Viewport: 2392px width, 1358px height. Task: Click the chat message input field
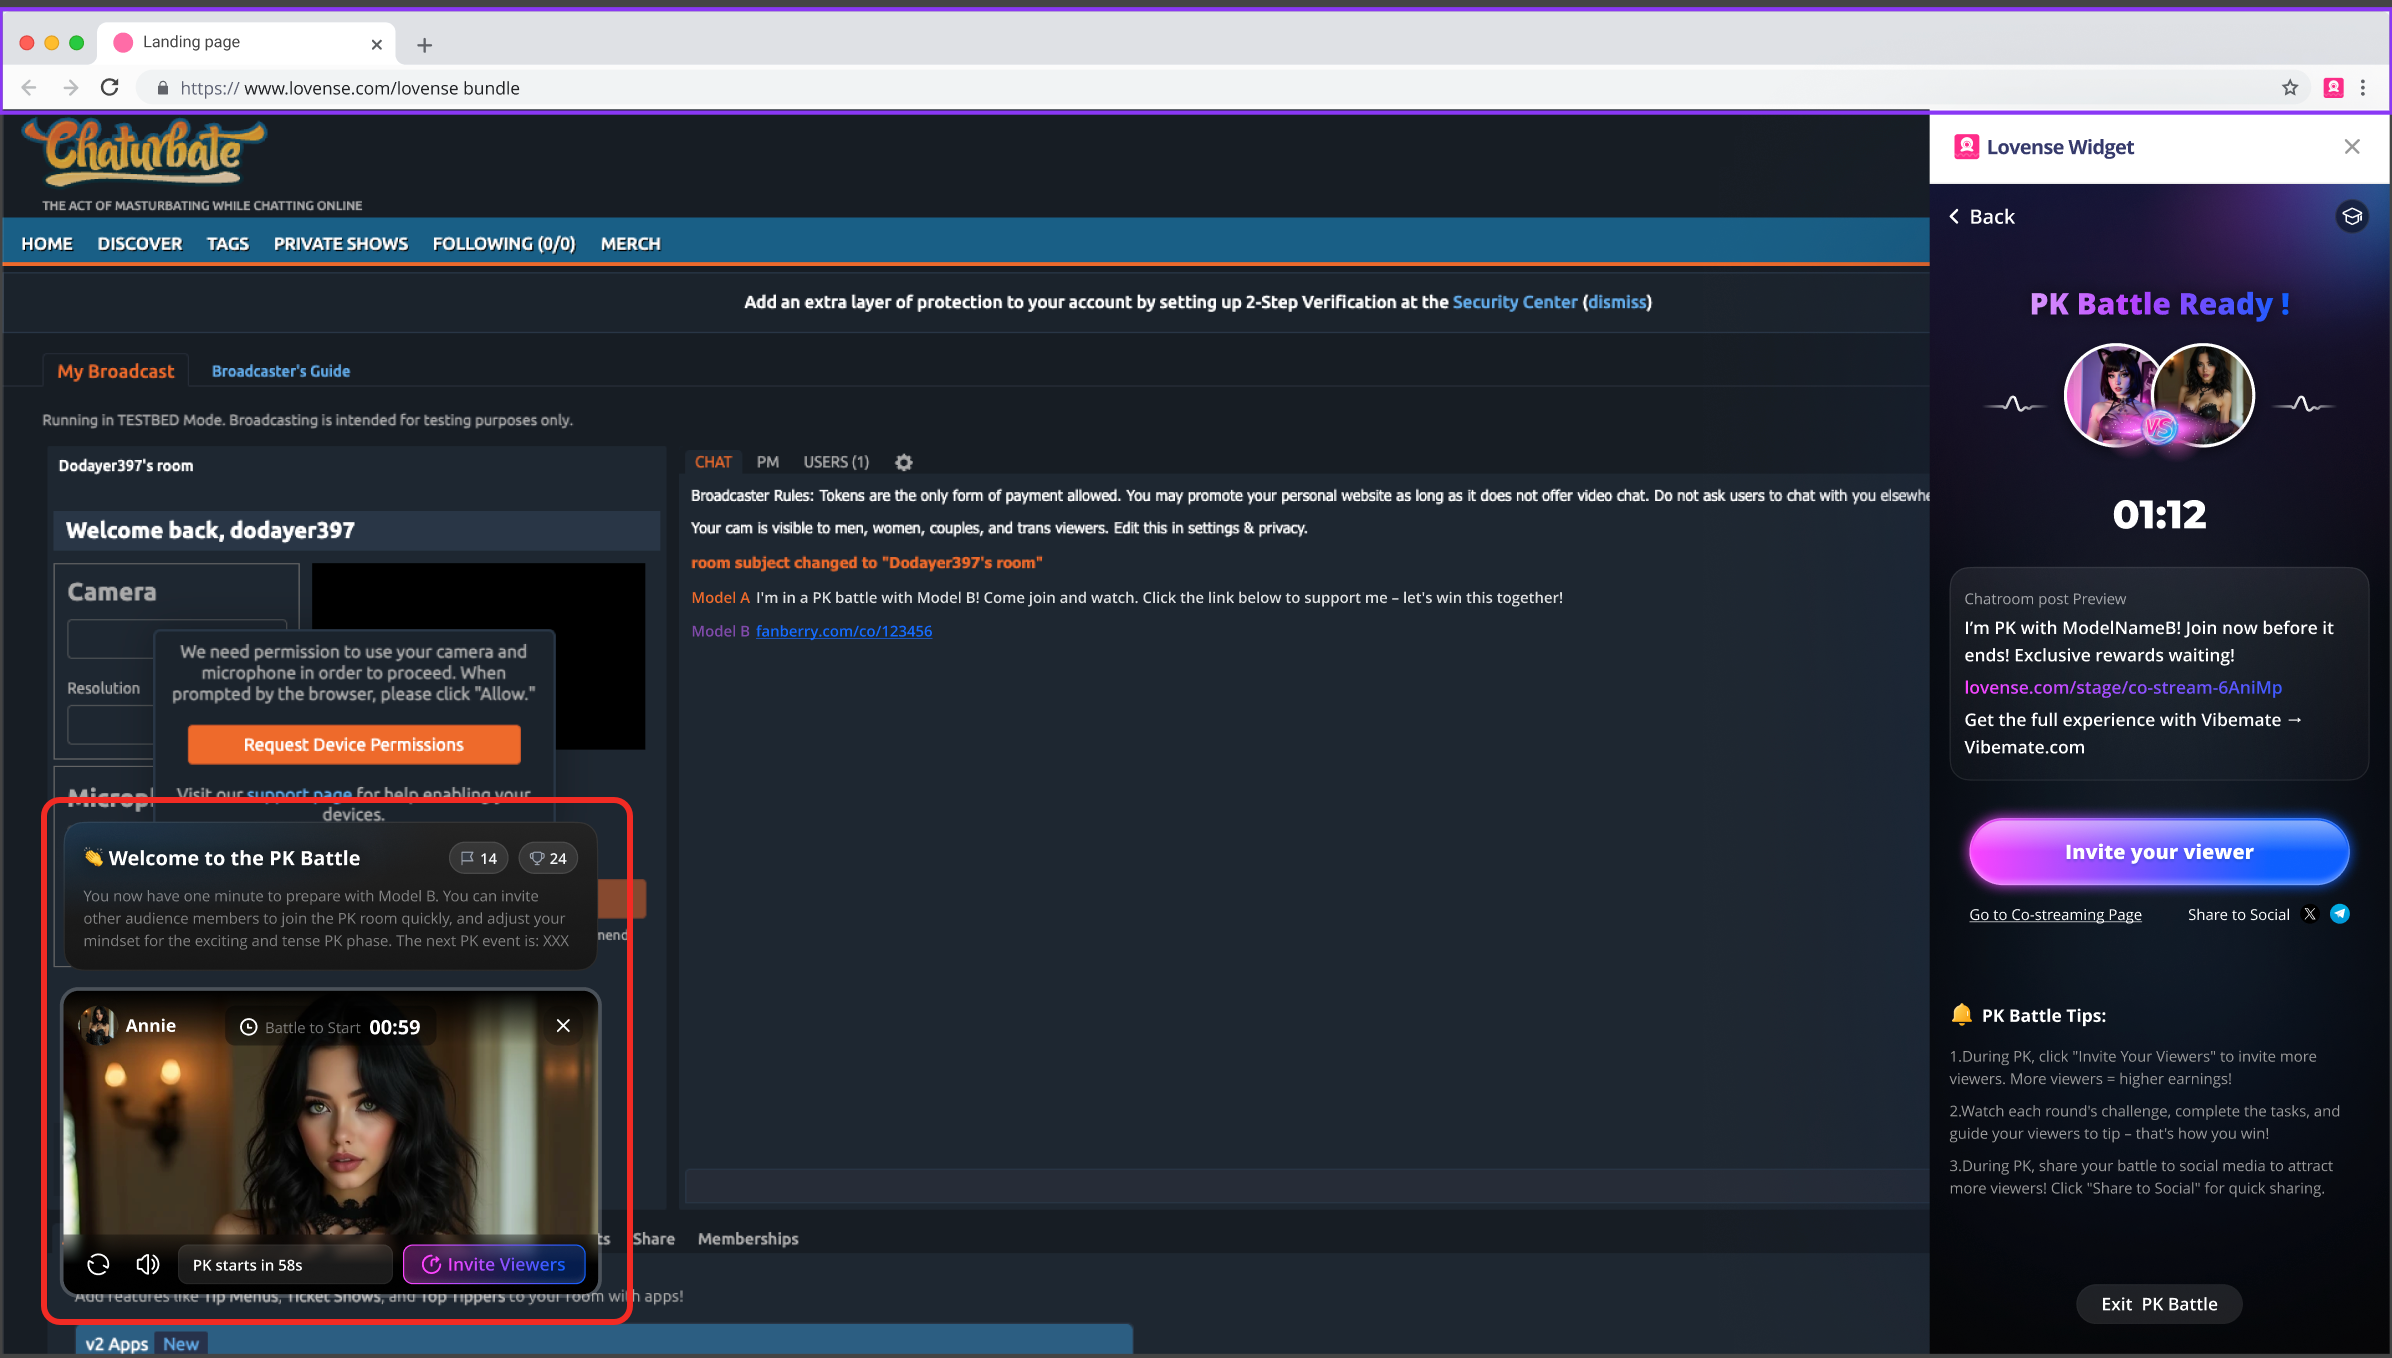1300,1187
